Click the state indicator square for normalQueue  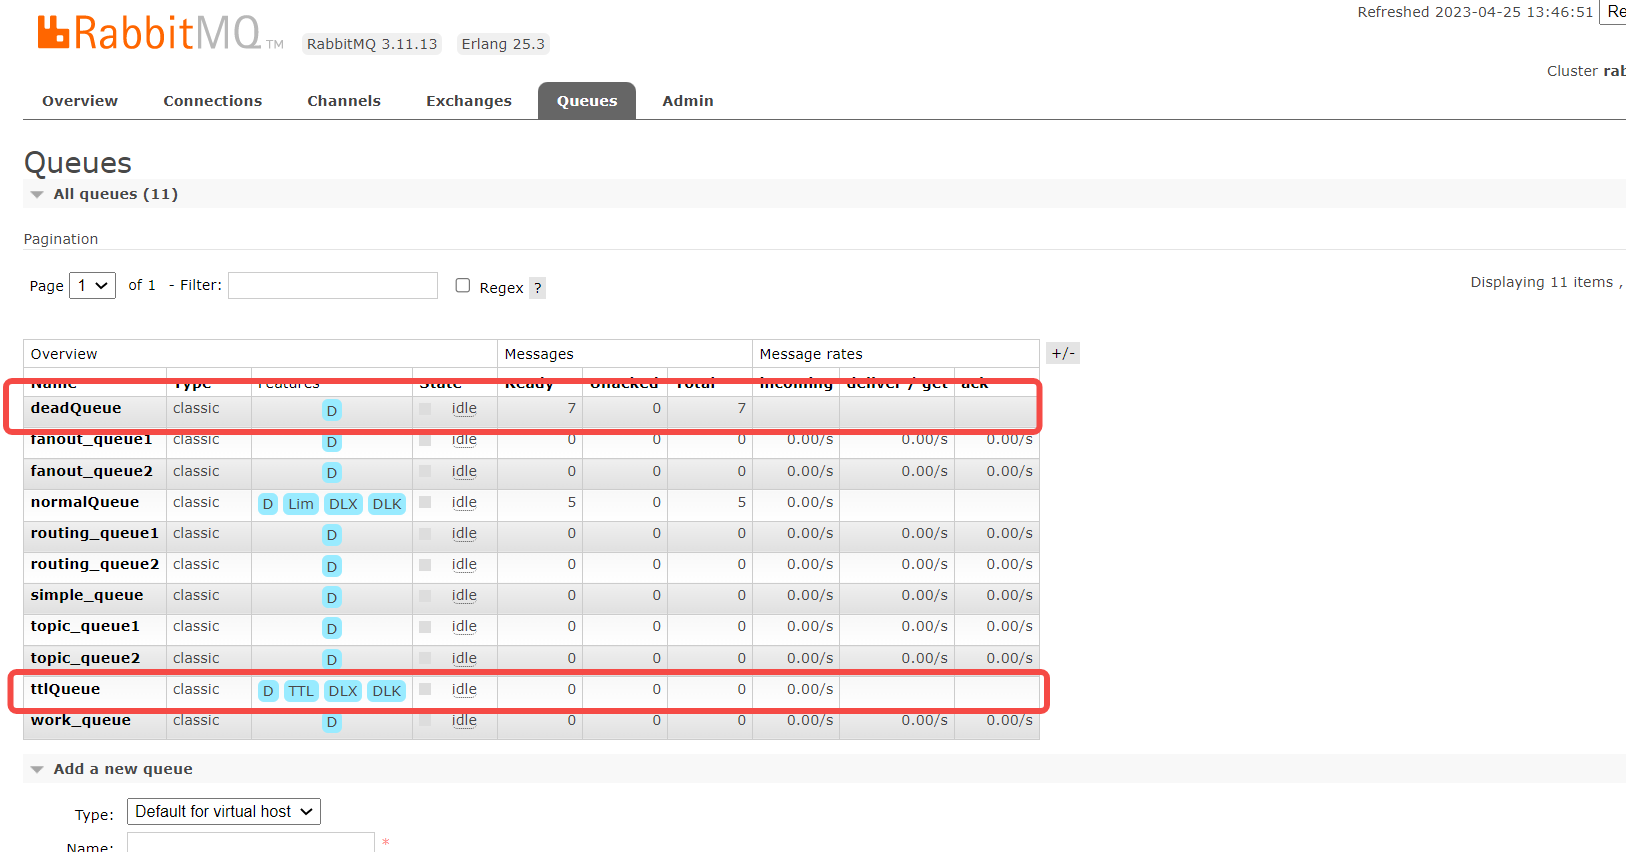[x=425, y=502]
